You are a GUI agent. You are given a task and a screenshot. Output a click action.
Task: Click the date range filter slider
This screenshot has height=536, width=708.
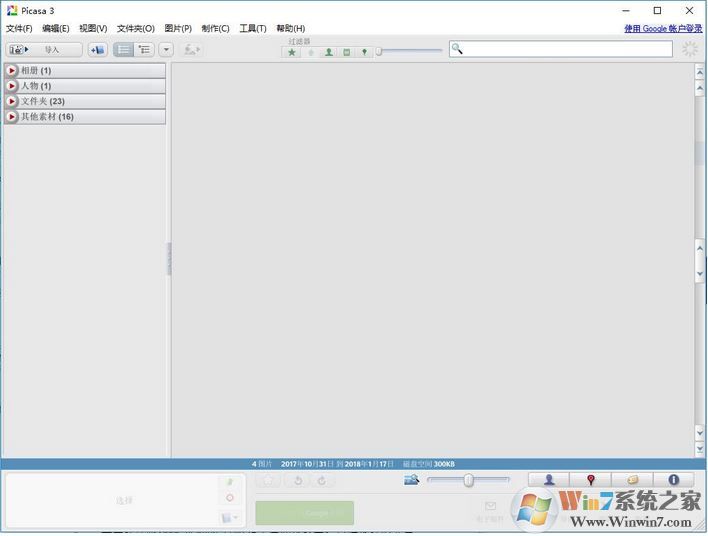pyautogui.click(x=410, y=52)
